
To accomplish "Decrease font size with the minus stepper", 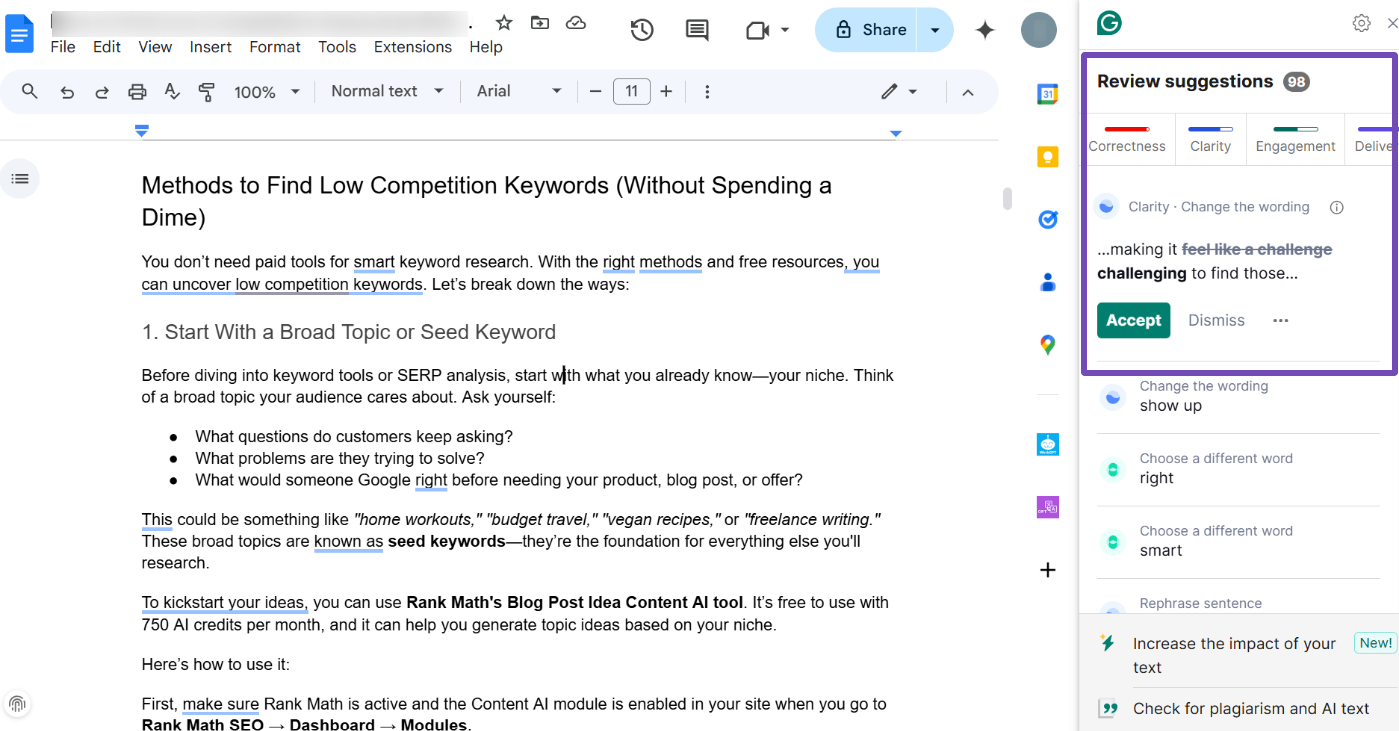I will pos(595,91).
